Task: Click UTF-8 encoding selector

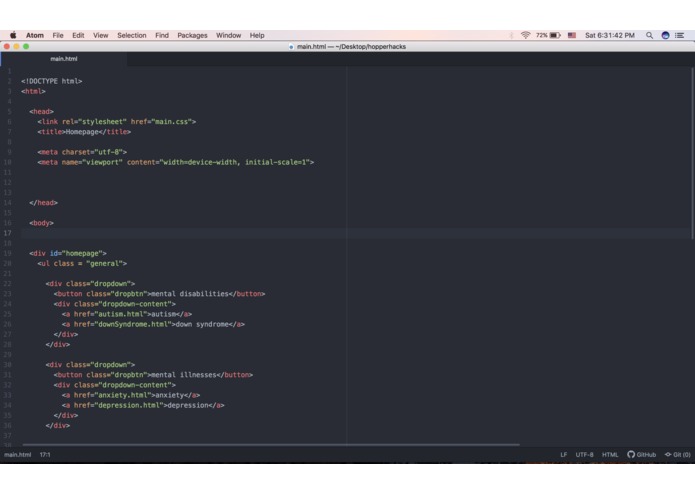Action: [x=584, y=455]
